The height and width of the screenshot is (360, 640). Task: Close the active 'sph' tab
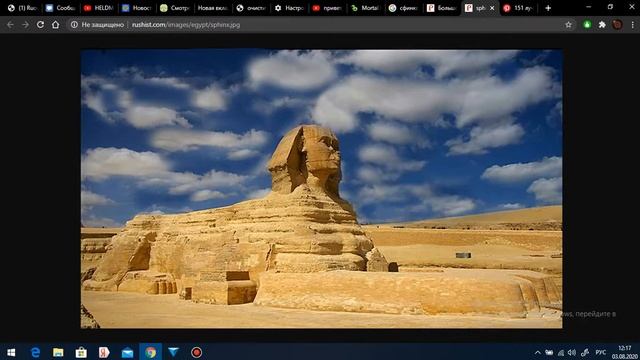pos(492,8)
